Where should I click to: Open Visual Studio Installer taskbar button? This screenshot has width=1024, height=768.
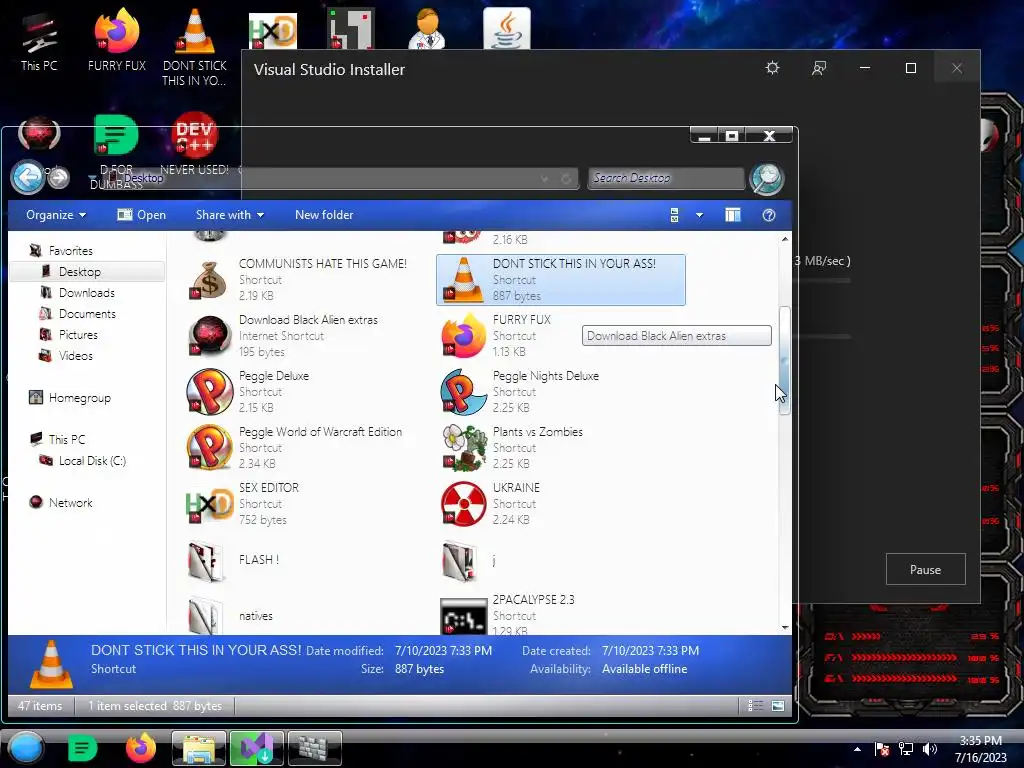coord(257,748)
